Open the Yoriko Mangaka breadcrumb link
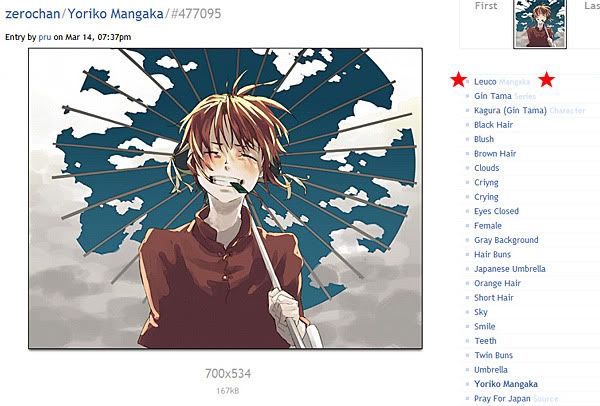This screenshot has width=600, height=406. 116,14
